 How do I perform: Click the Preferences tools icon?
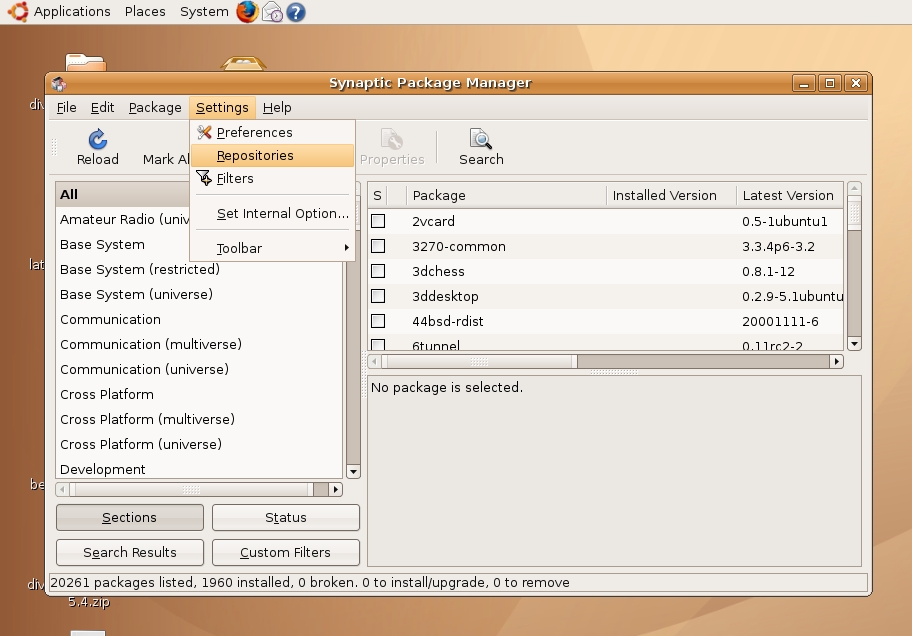[x=204, y=132]
